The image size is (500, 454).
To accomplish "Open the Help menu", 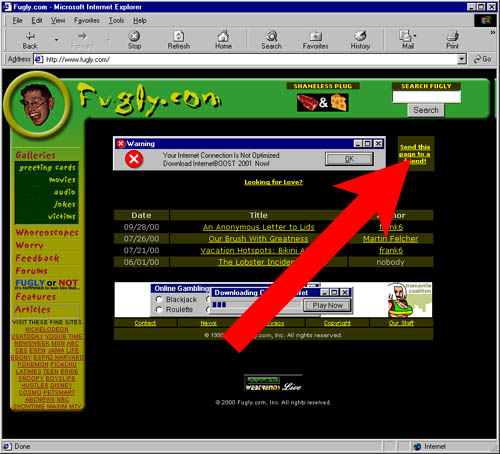I will (140, 21).
